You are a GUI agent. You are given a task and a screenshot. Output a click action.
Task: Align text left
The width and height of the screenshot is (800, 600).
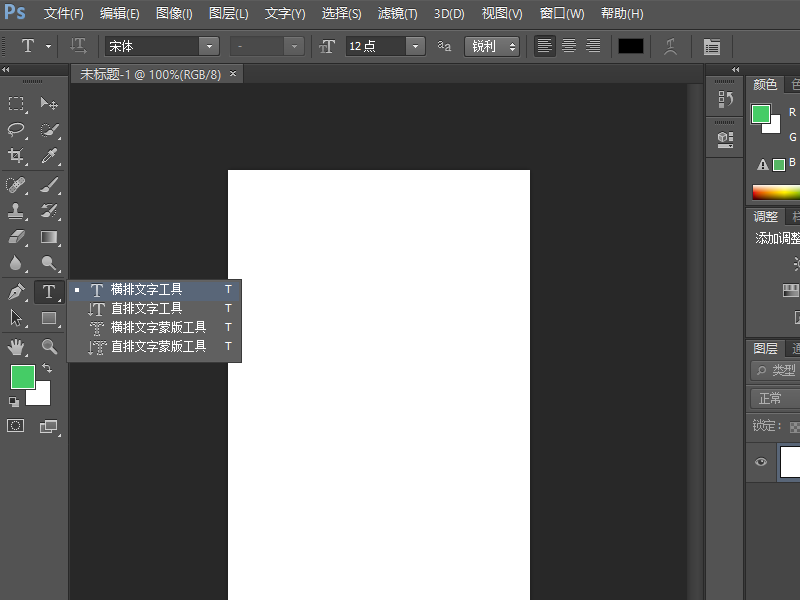coord(545,46)
